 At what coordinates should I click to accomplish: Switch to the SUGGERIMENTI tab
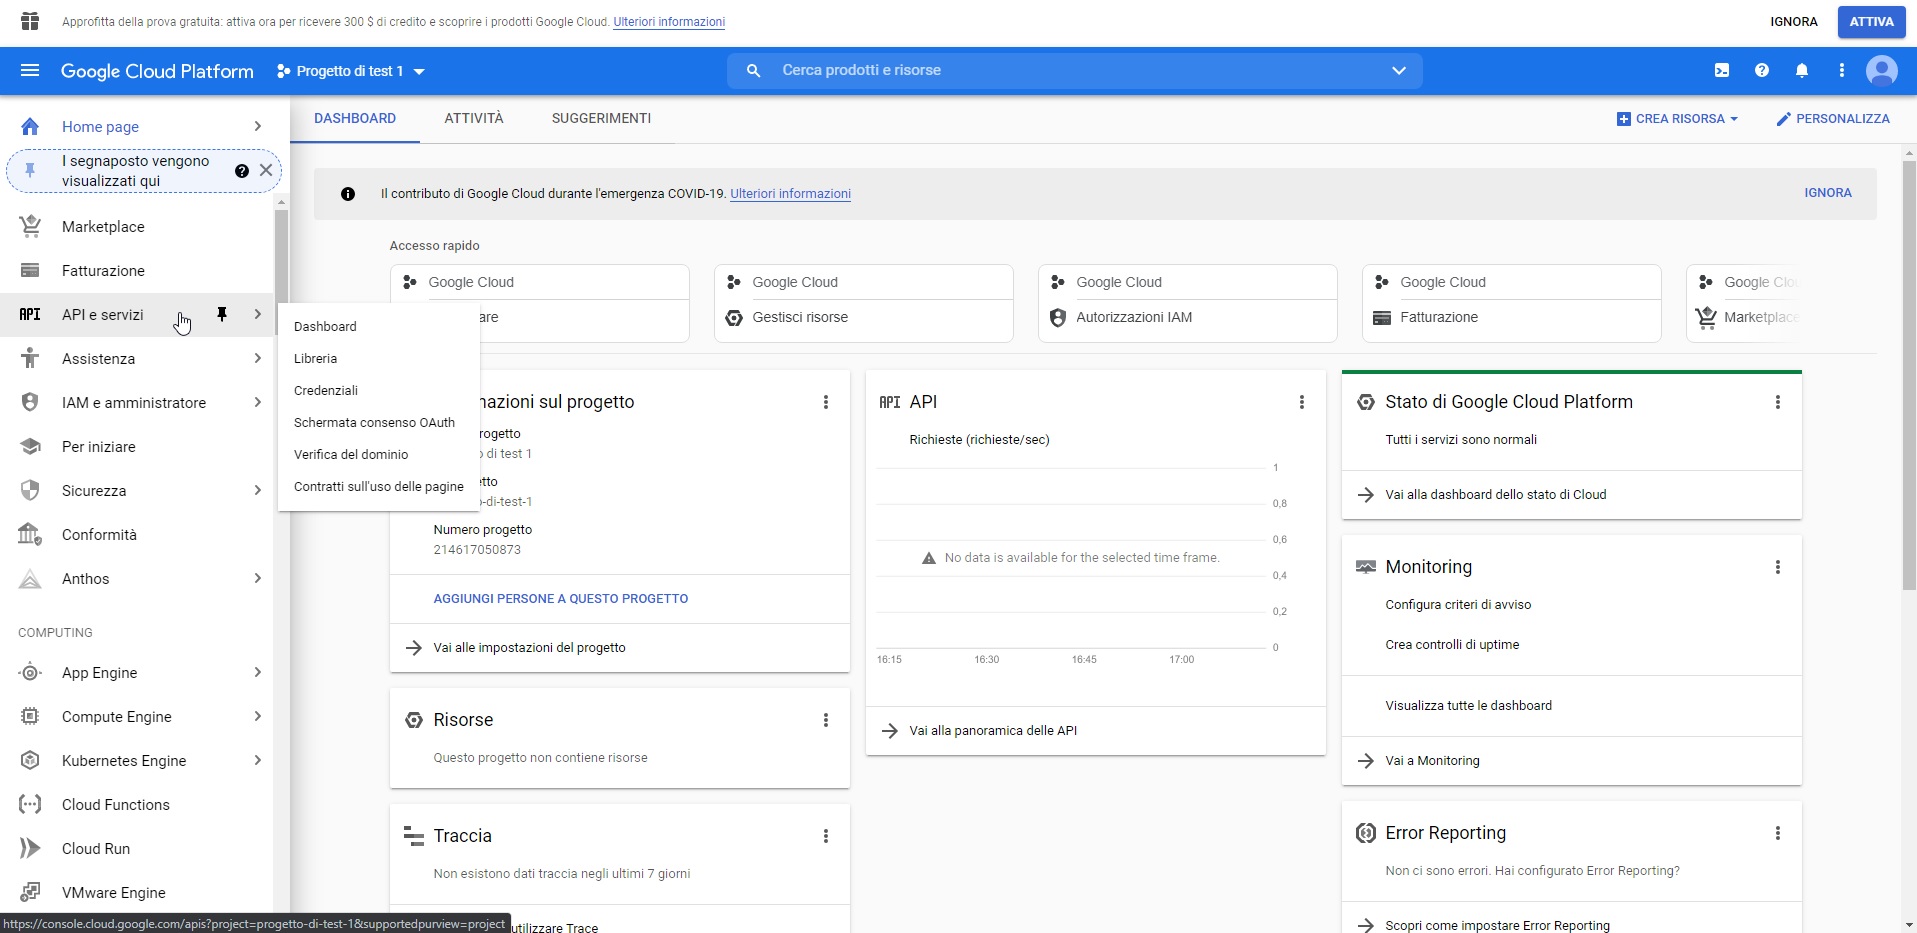click(601, 118)
